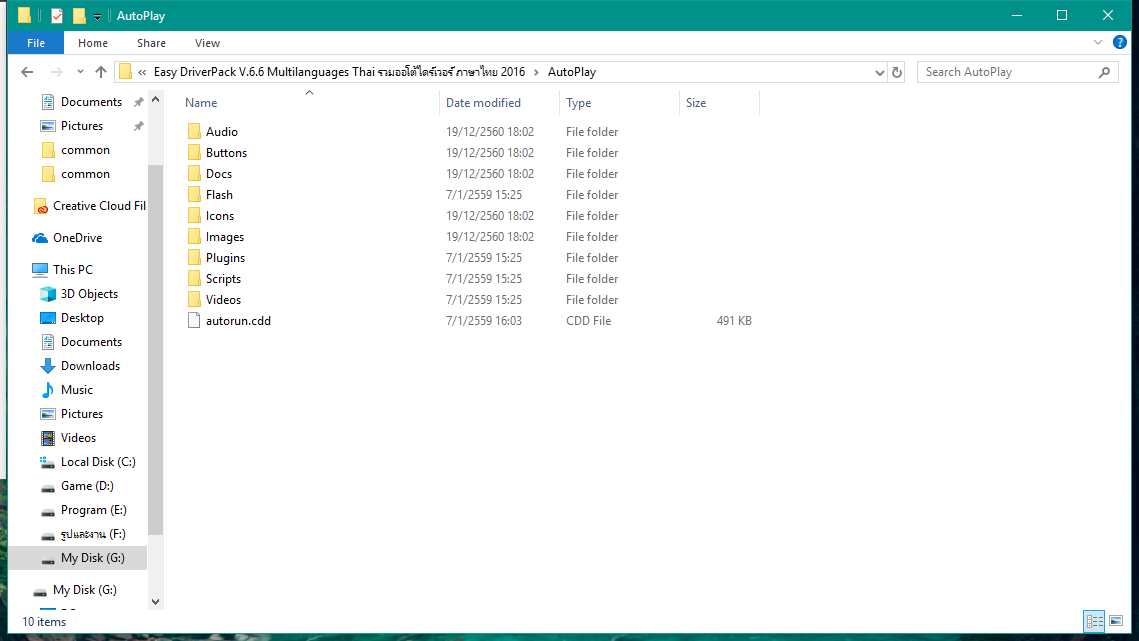Unpin Documents from Quick access
Viewport: 1139px width, 641px height.
point(138,102)
